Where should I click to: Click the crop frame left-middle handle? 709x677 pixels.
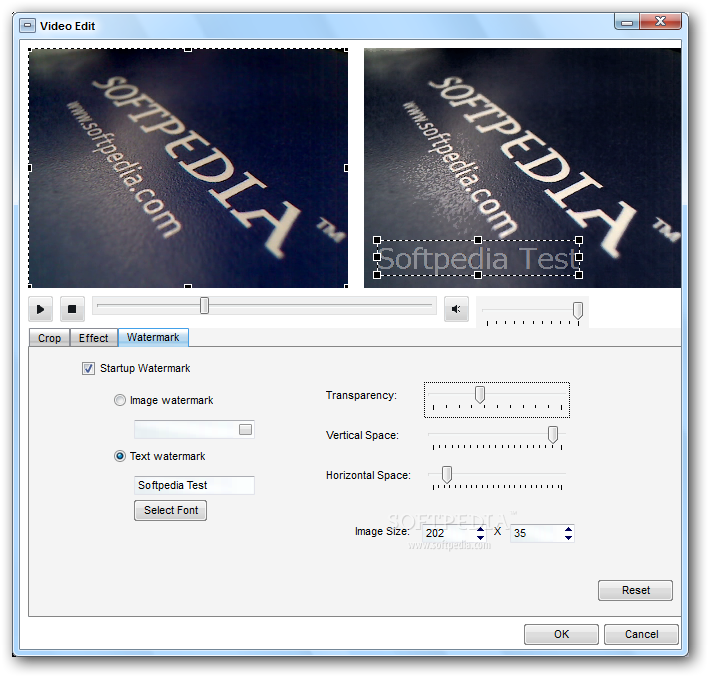(x=30, y=168)
